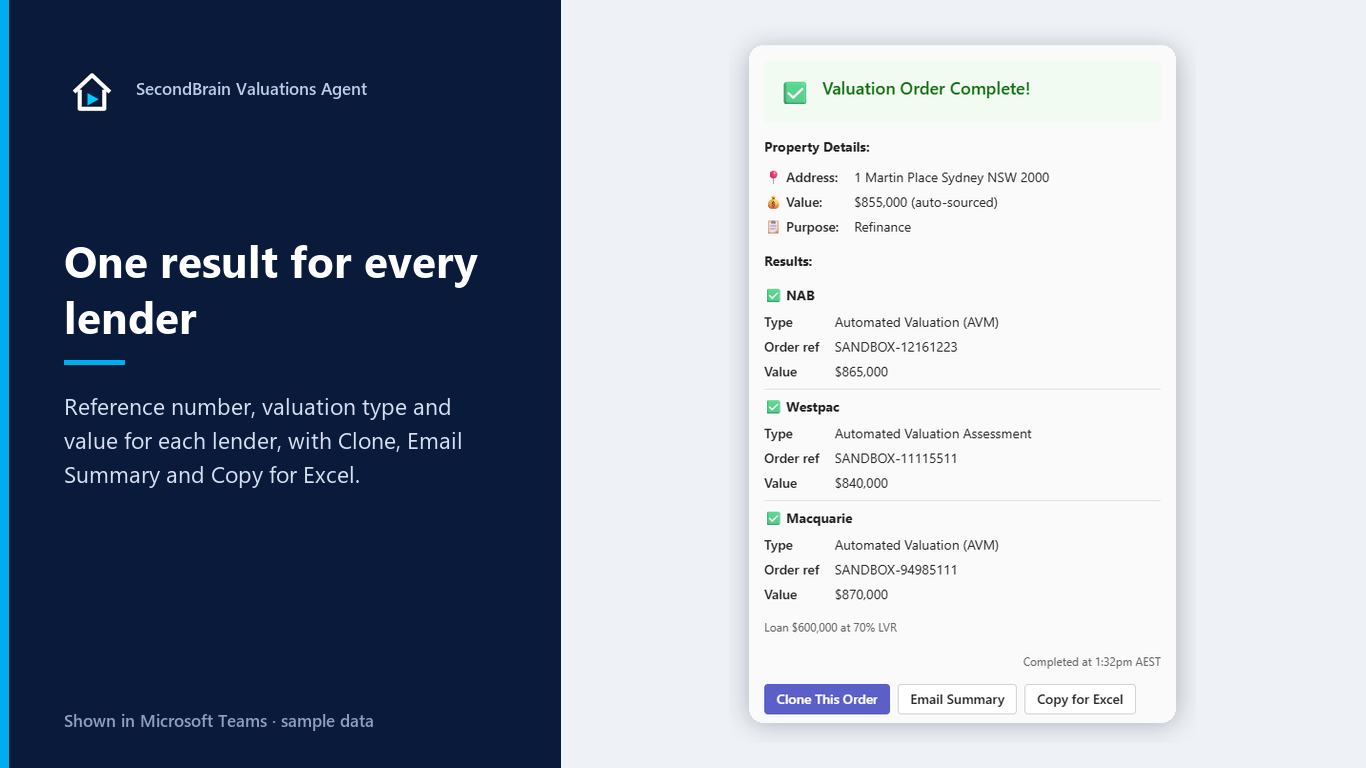Click the Macquarie lender name

tap(819, 519)
